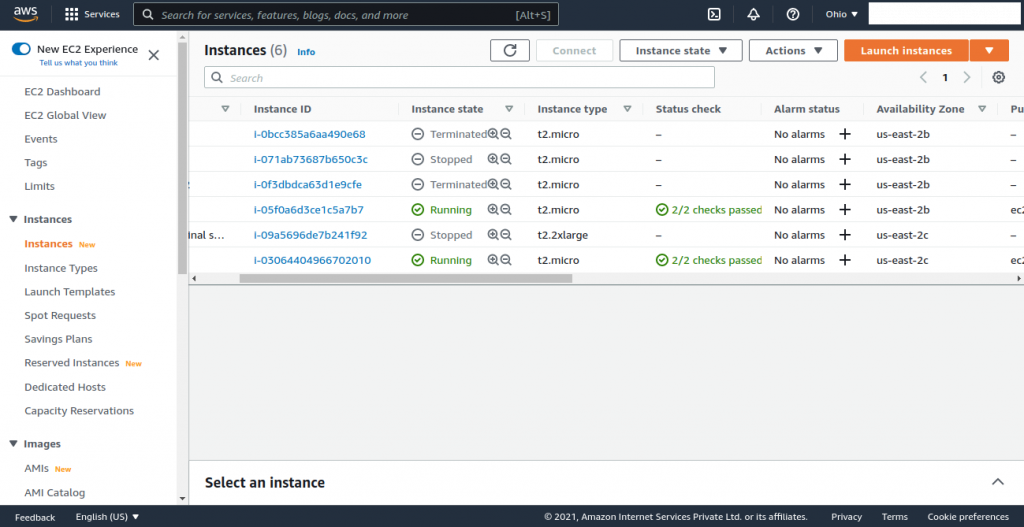Zoom in state filter for i-05f0a6d3ce1c5a7b7
The height and width of the screenshot is (527, 1024).
coord(493,210)
